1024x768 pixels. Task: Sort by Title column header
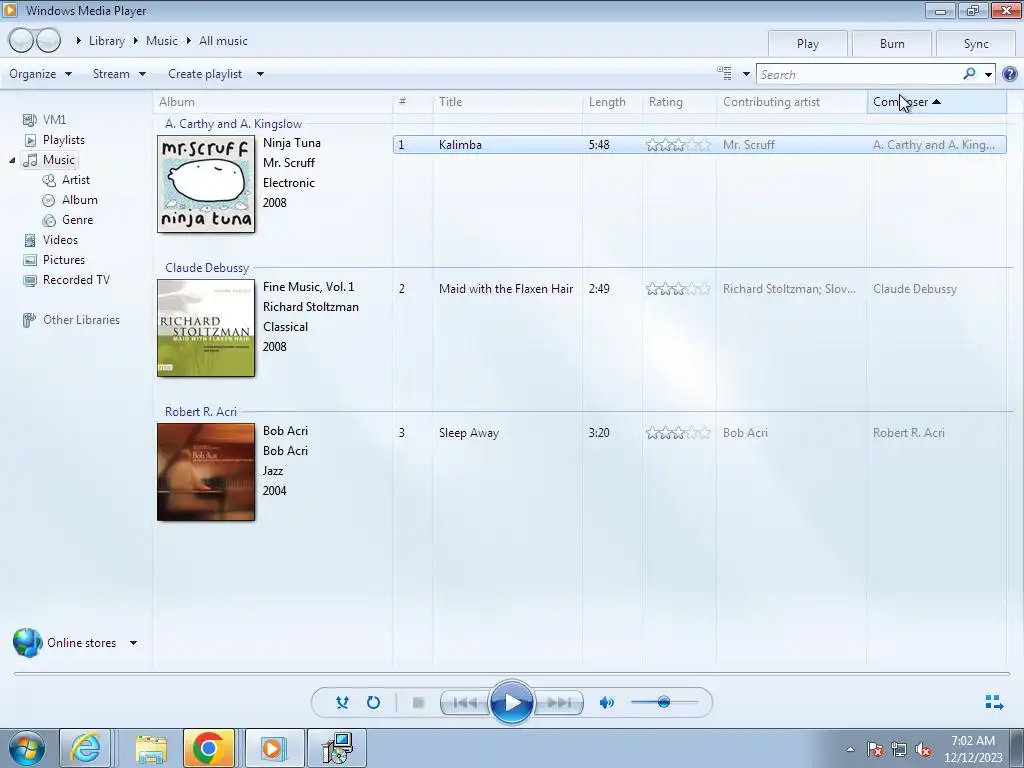pyautogui.click(x=507, y=102)
